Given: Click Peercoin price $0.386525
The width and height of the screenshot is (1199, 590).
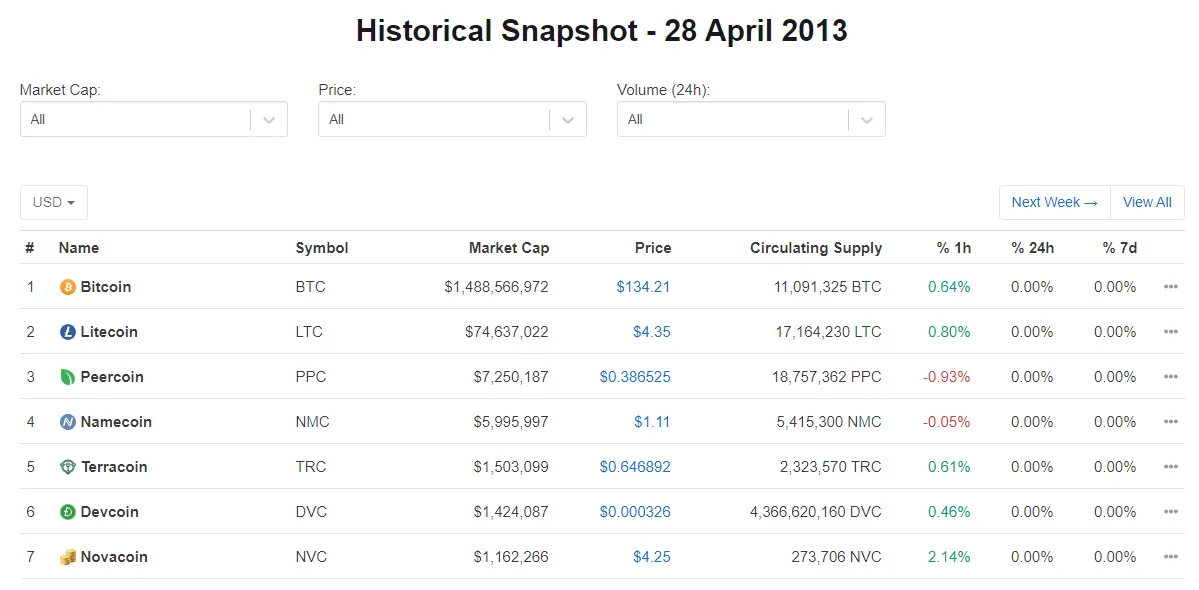Looking at the screenshot, I should coord(635,377).
